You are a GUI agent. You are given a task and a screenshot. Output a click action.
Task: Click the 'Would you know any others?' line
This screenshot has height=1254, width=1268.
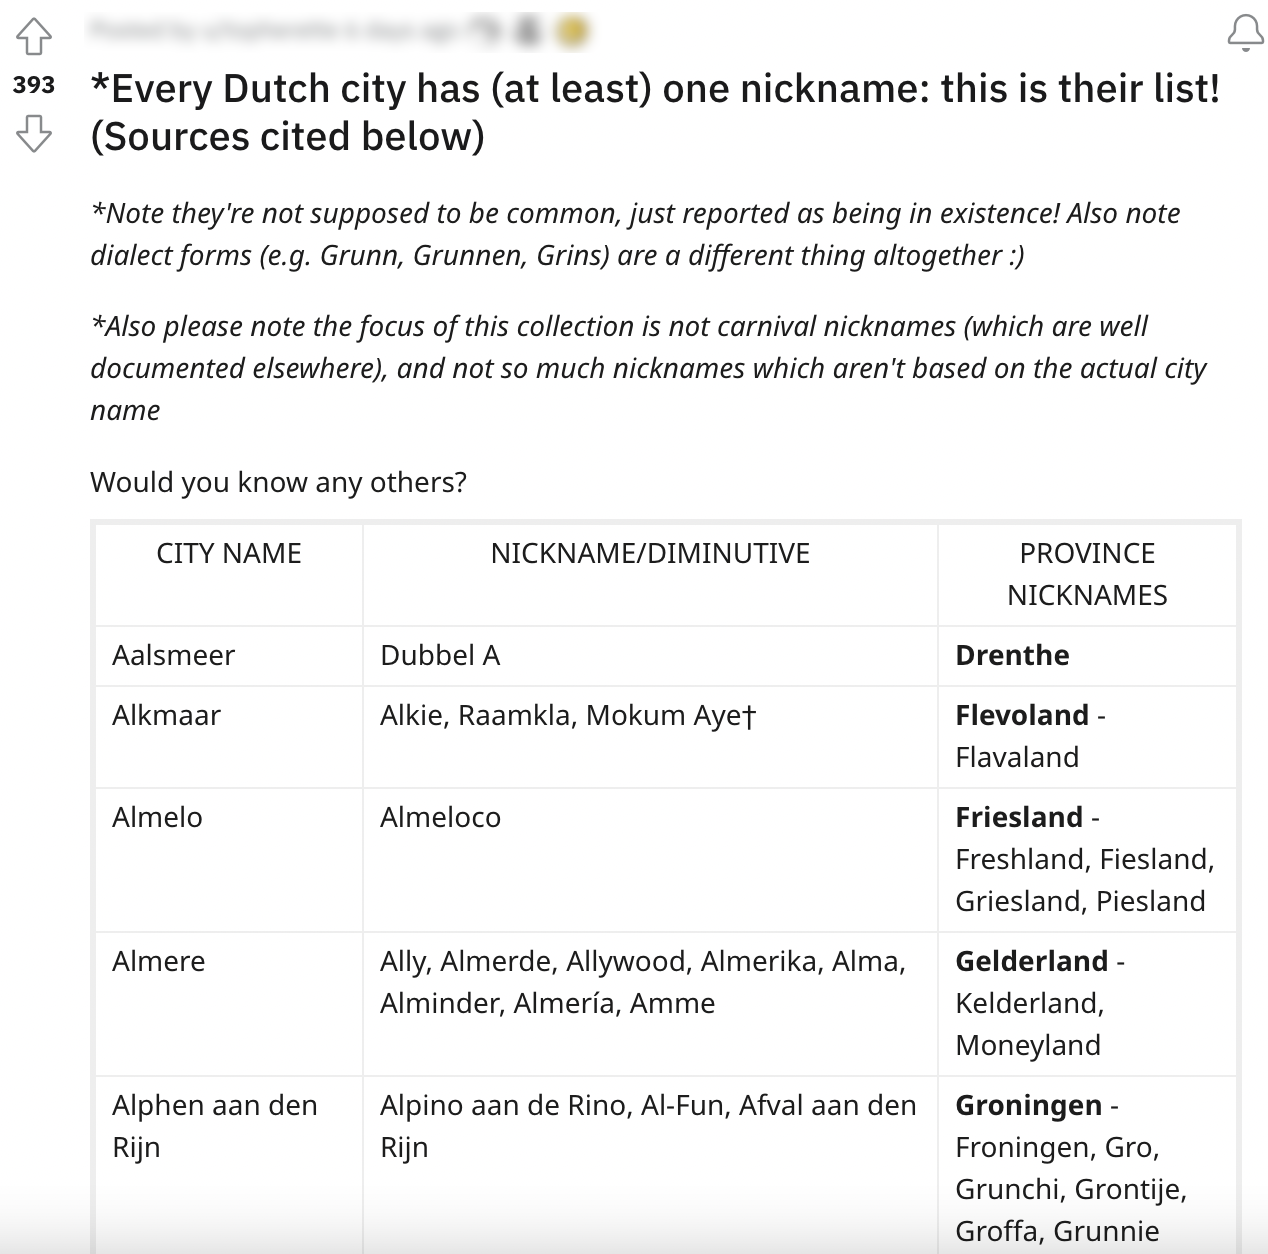point(278,482)
